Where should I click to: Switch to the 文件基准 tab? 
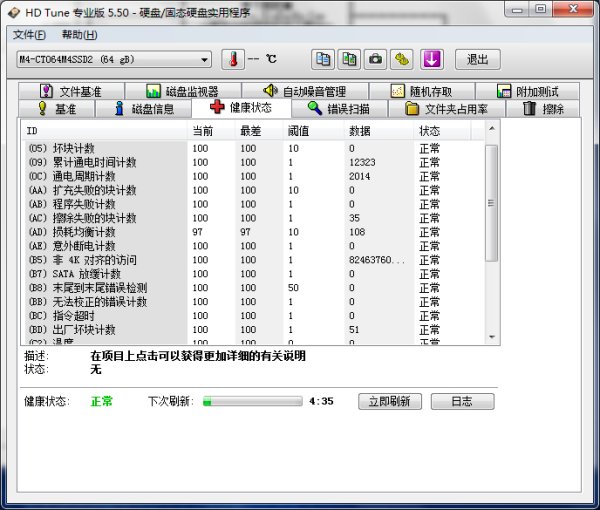click(71, 91)
